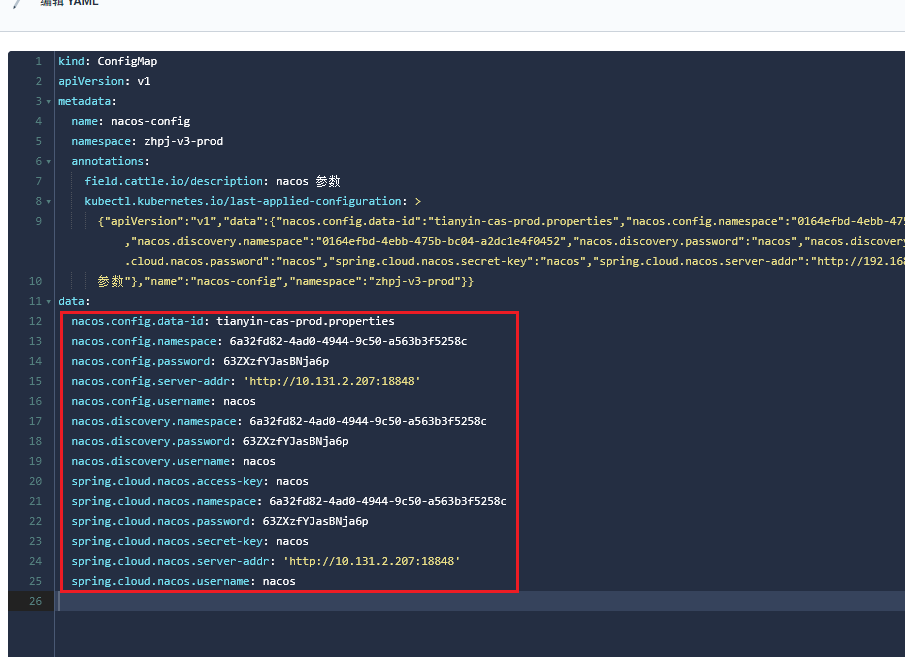Collapse the data section fold arrow
The image size is (905, 657).
(48, 302)
